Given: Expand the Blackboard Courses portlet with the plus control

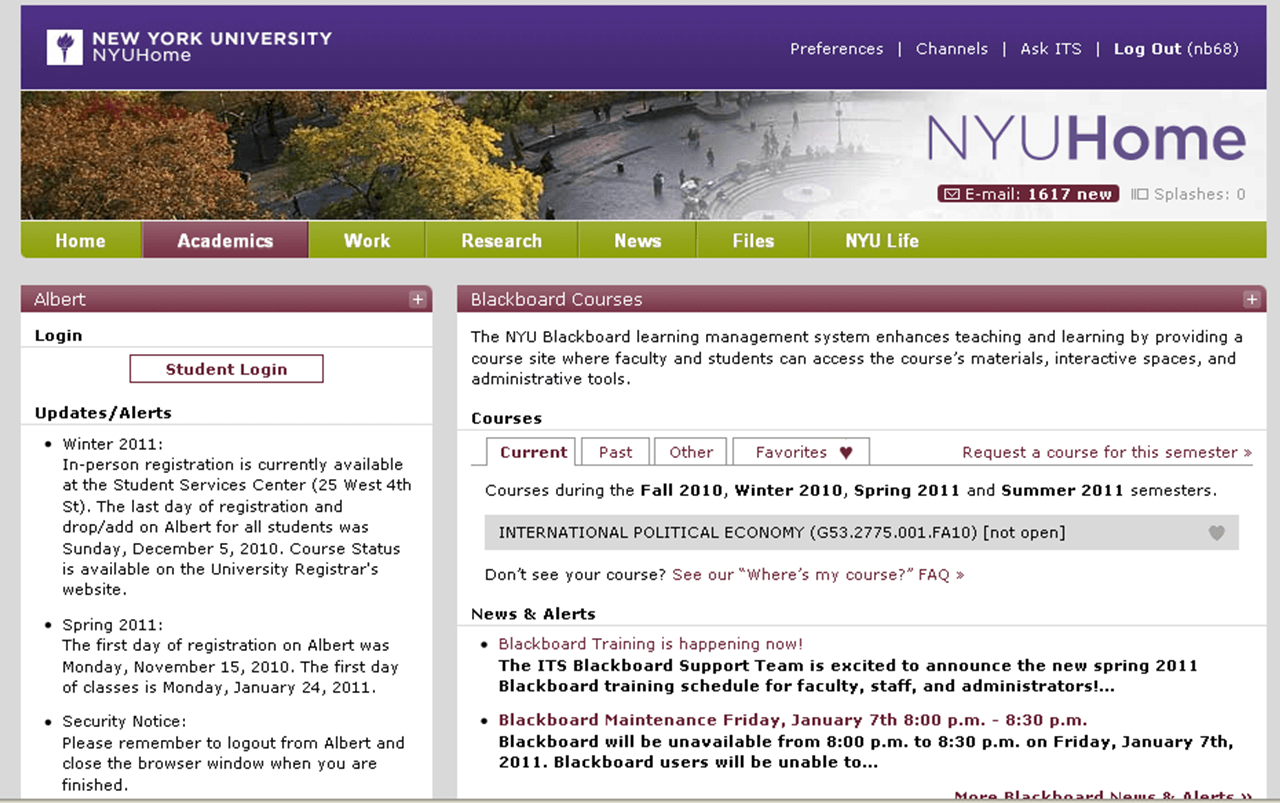Looking at the screenshot, I should pyautogui.click(x=1251, y=299).
